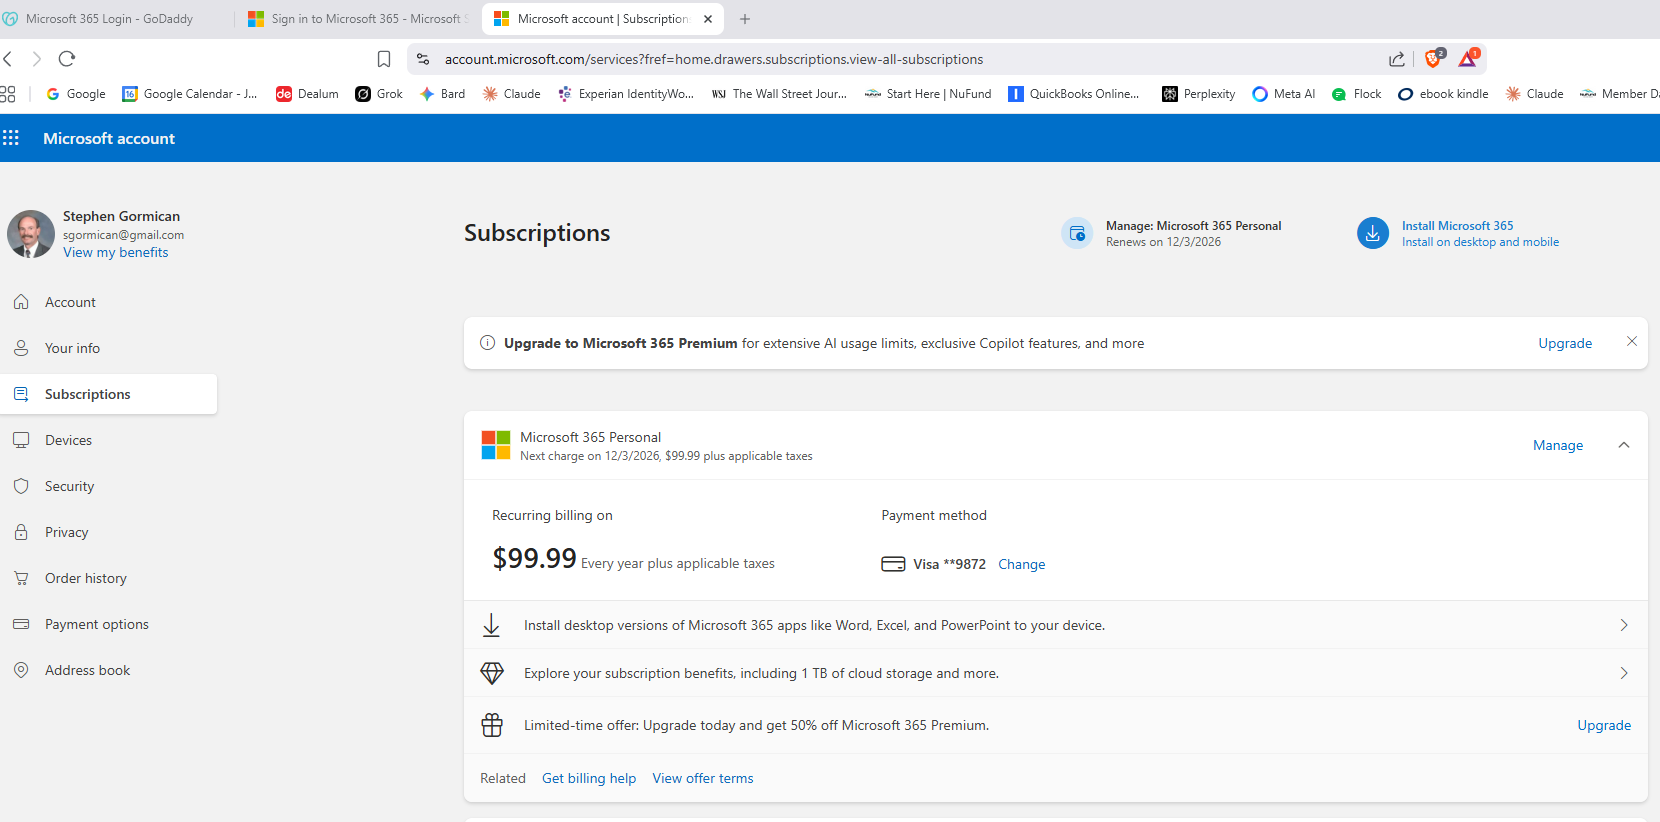Open the Brave Rewards triangle icon
1660x822 pixels.
pyautogui.click(x=1468, y=58)
